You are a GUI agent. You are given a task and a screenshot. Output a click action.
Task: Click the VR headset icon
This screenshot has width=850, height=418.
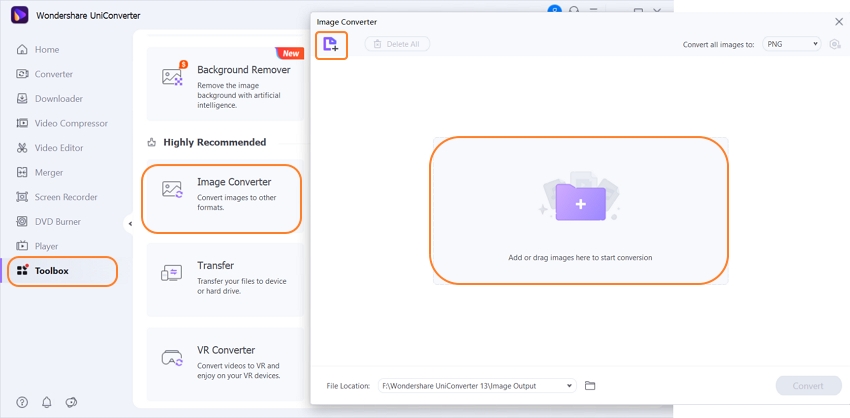[172, 358]
